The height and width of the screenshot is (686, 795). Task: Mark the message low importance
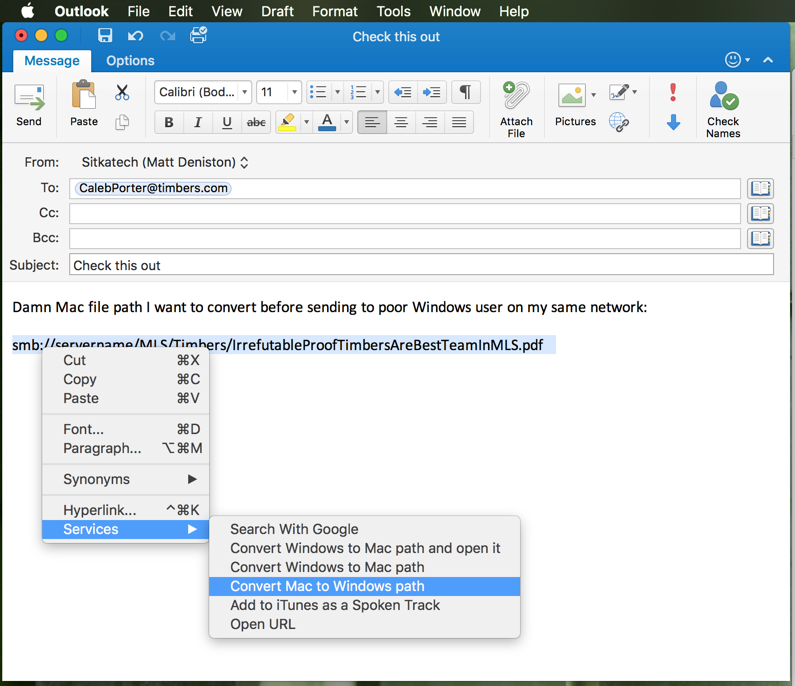pyautogui.click(x=673, y=122)
